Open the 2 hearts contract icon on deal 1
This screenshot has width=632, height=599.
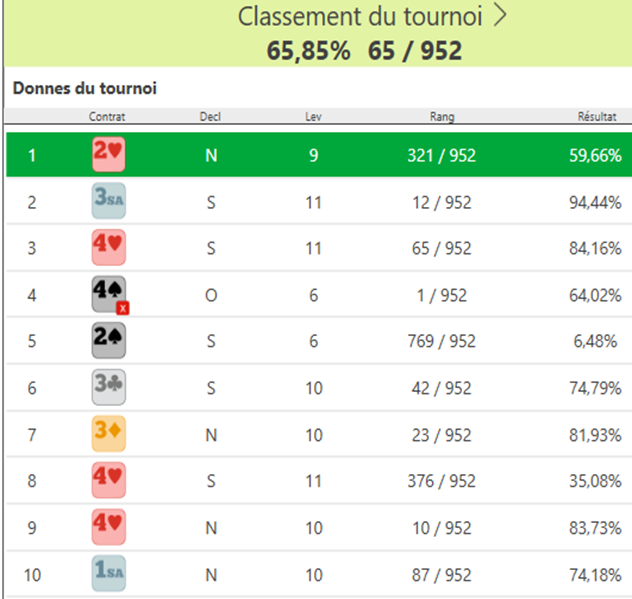[x=108, y=154]
